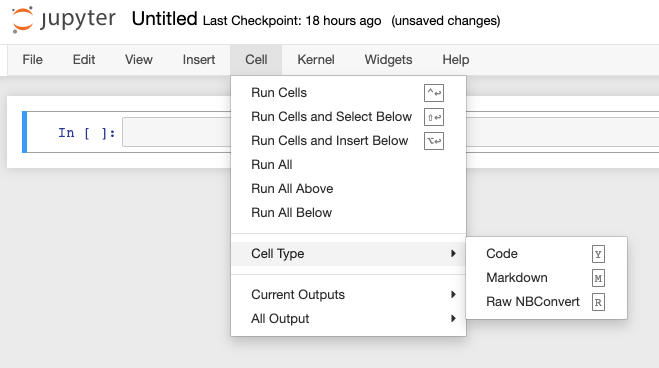Open the Insert menu

tap(199, 60)
